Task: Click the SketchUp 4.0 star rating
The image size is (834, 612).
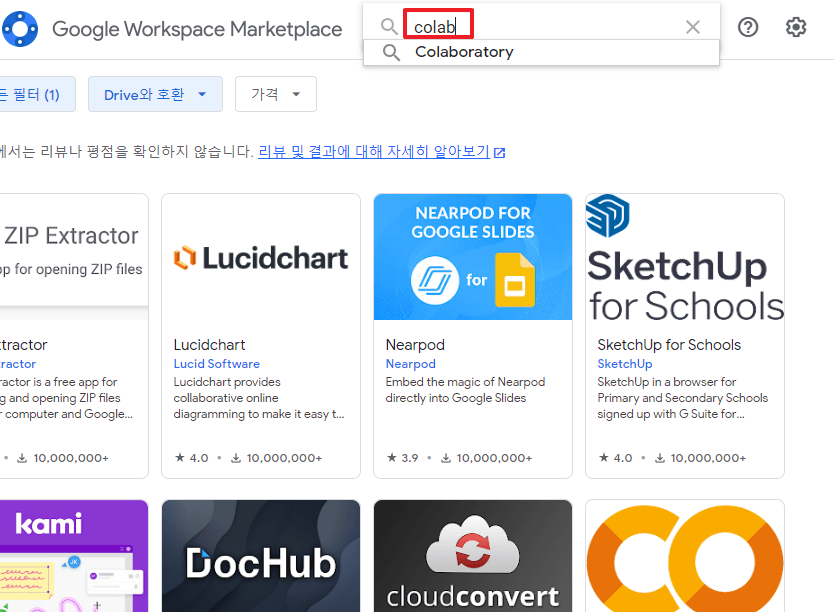Action: tap(615, 458)
